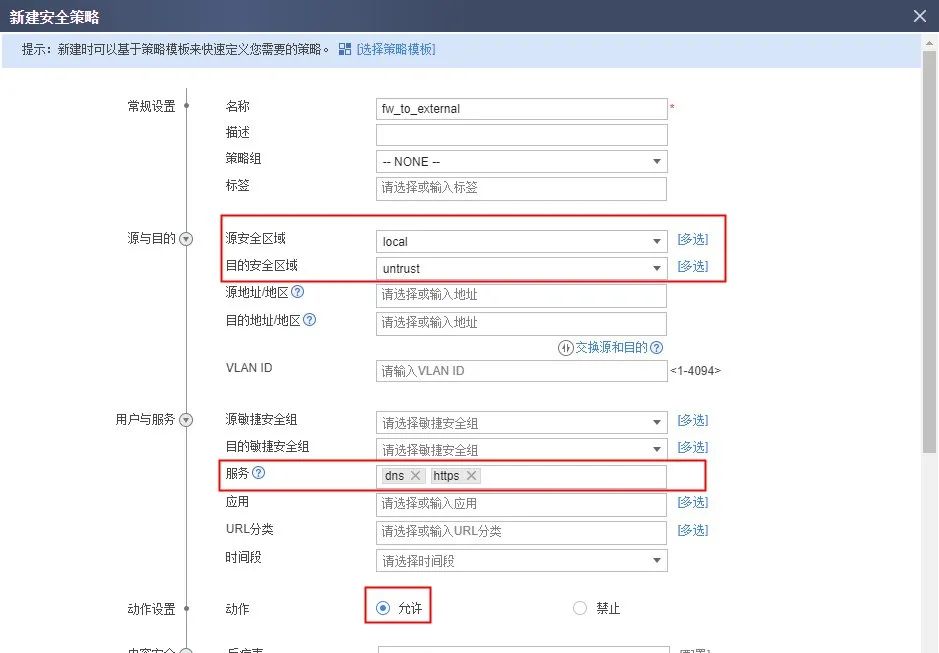
Task: Click the 应用 input field
Action: click(522, 504)
